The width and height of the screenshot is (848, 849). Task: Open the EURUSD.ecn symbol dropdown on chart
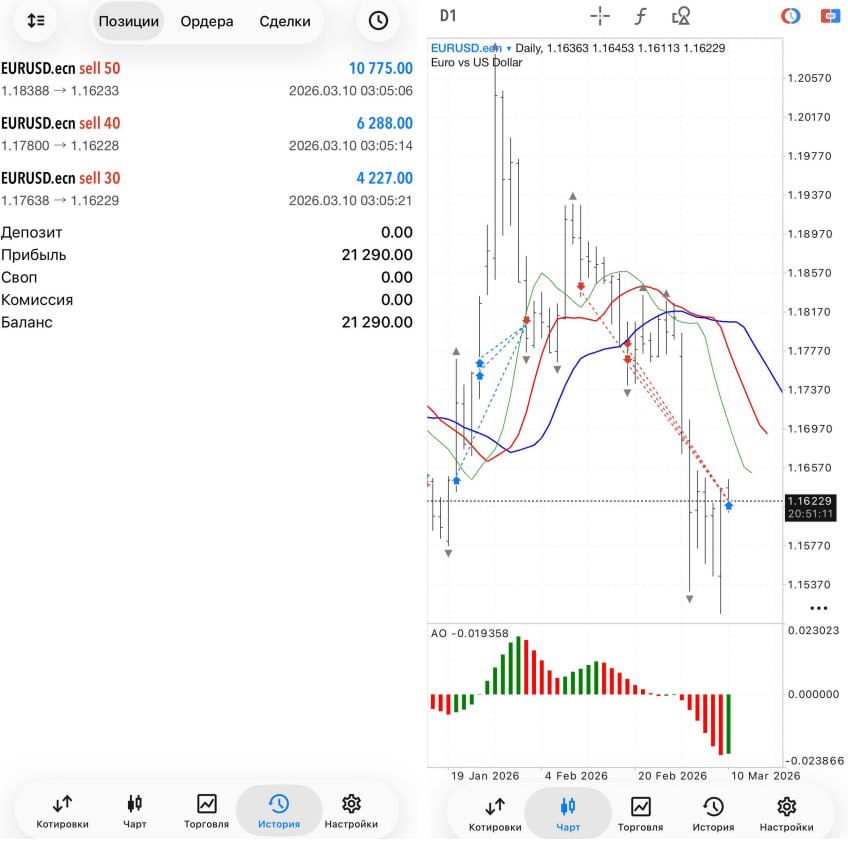click(471, 48)
